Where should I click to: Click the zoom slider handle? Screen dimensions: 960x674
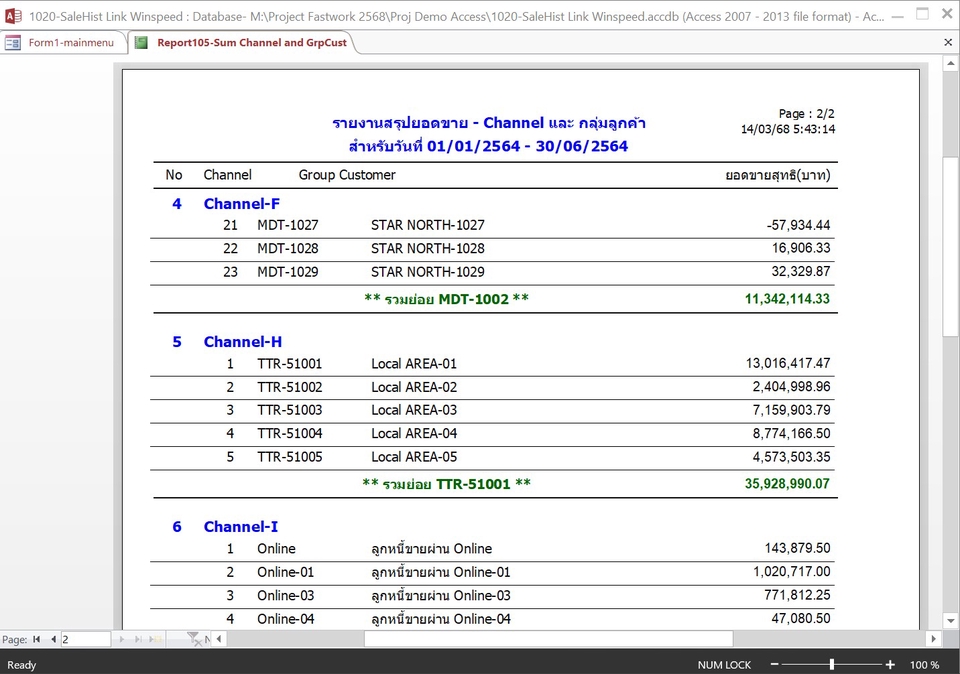pos(832,664)
